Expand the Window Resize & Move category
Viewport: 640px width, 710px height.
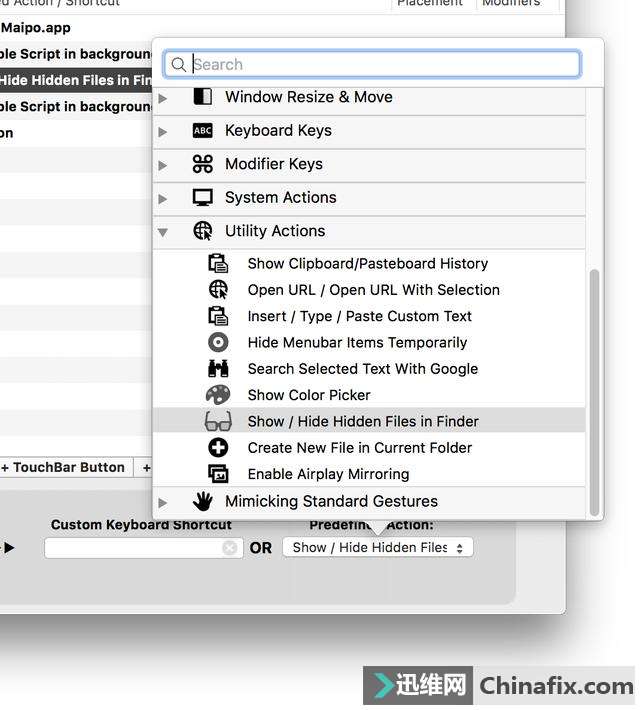163,98
